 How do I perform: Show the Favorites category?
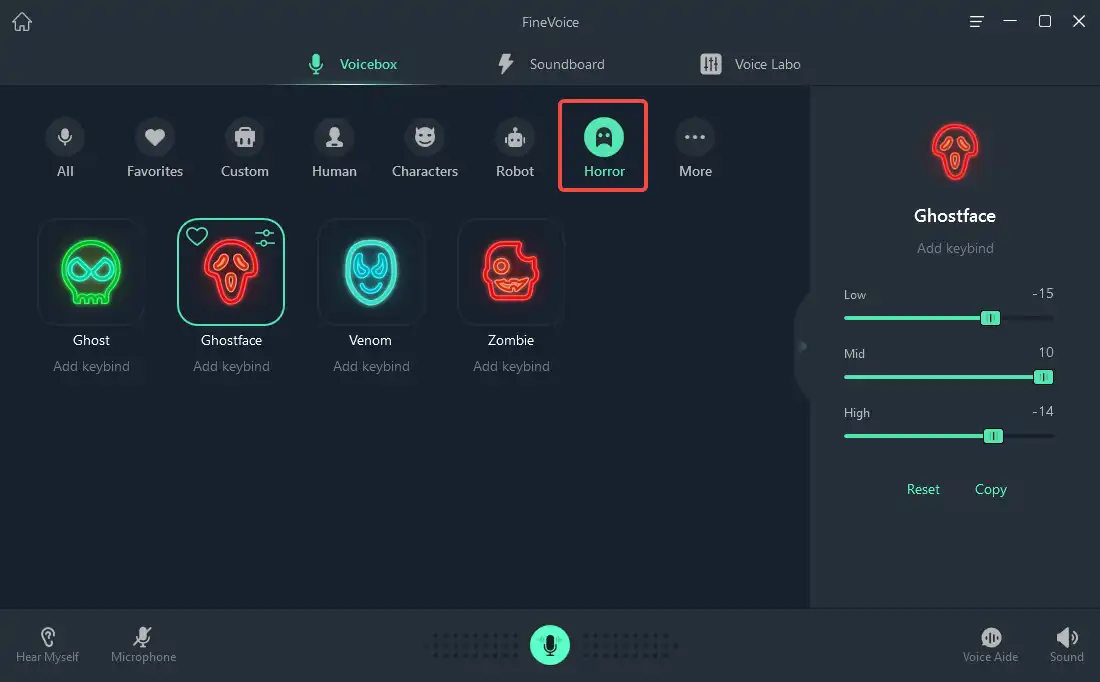pyautogui.click(x=155, y=148)
